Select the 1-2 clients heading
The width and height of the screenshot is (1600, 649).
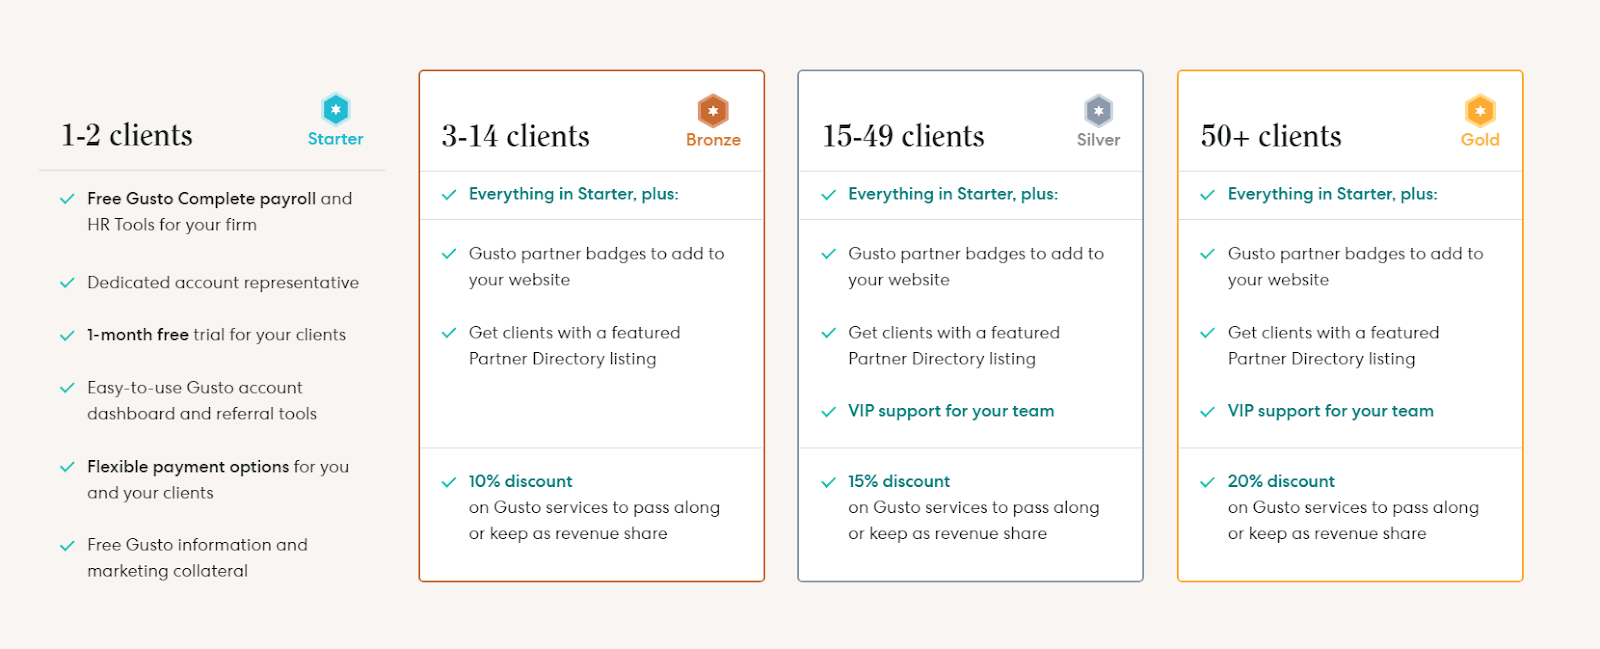[x=127, y=135]
